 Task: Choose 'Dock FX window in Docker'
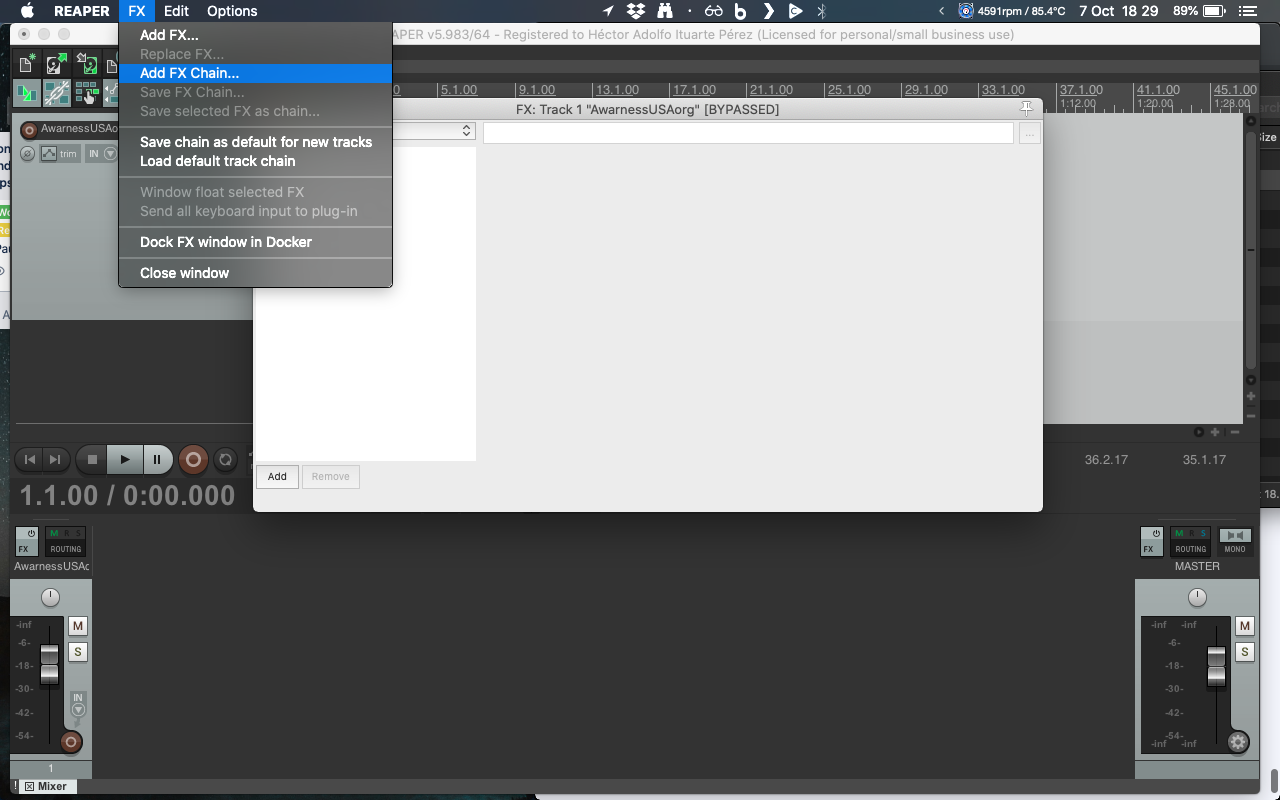(225, 242)
